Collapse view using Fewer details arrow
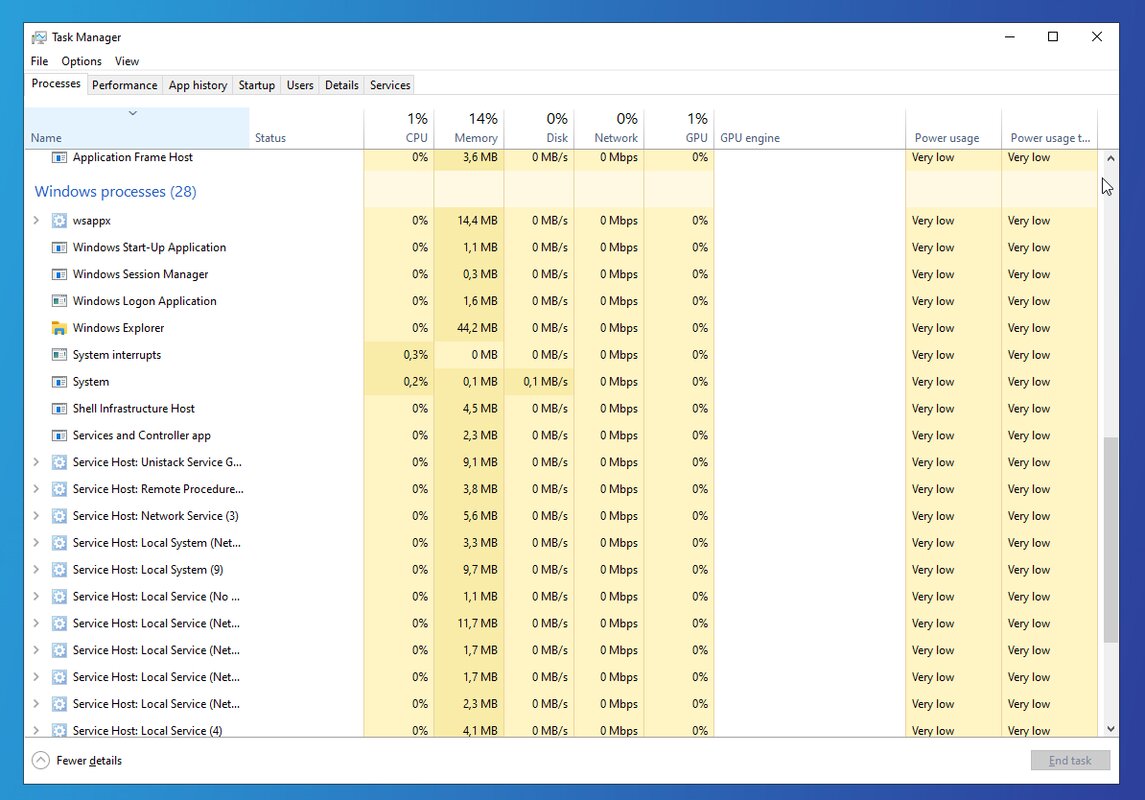 click(40, 761)
